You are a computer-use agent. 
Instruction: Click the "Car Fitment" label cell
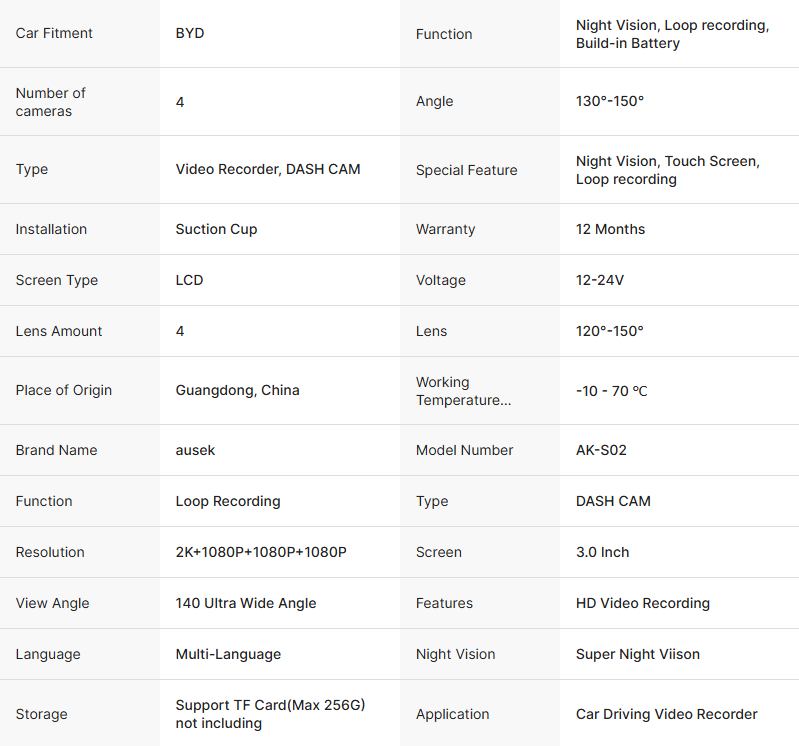(54, 33)
